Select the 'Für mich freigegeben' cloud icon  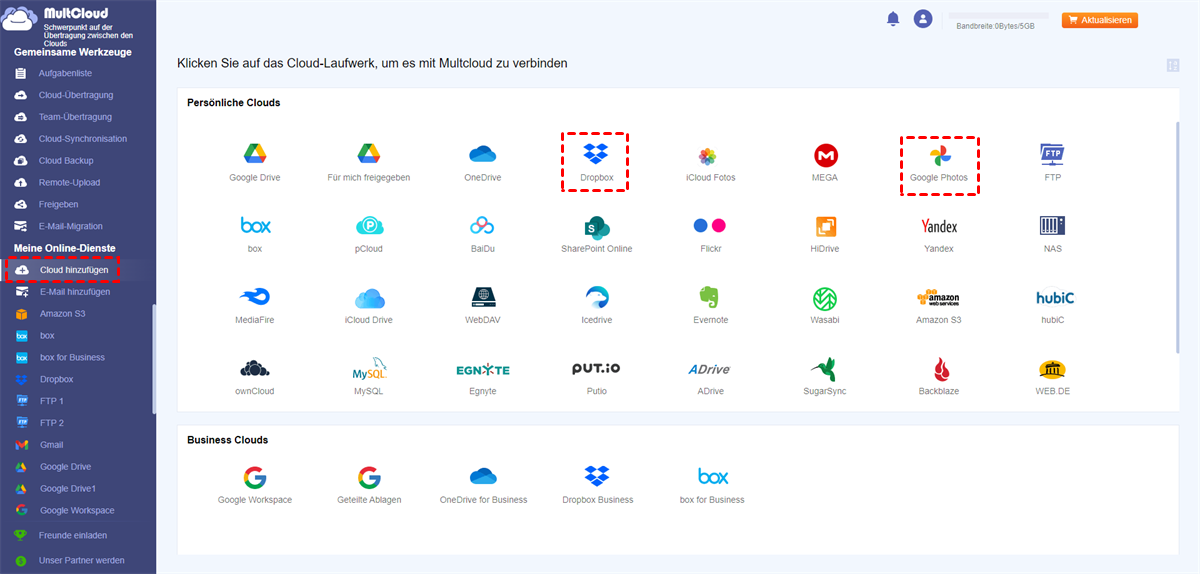369,155
